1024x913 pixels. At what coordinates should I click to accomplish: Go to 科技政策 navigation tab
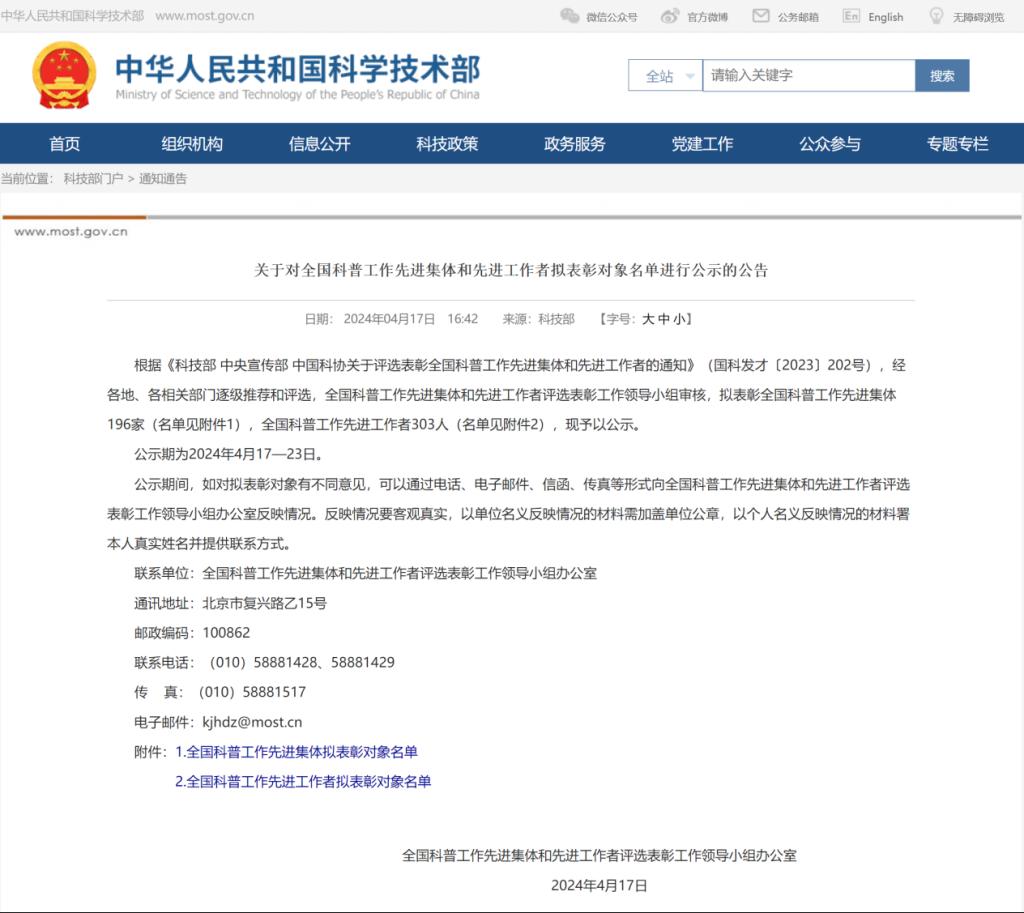447,144
